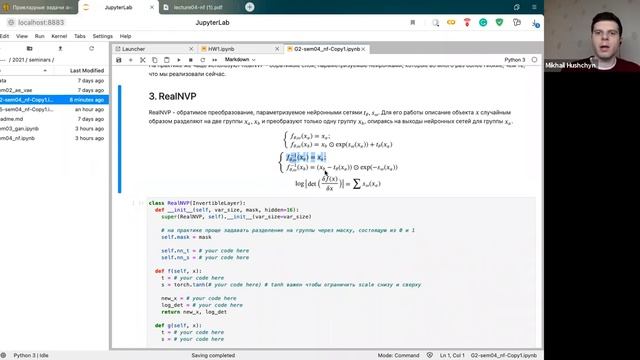Open the Tabs menu
The image size is (640, 360).
coord(80,36)
